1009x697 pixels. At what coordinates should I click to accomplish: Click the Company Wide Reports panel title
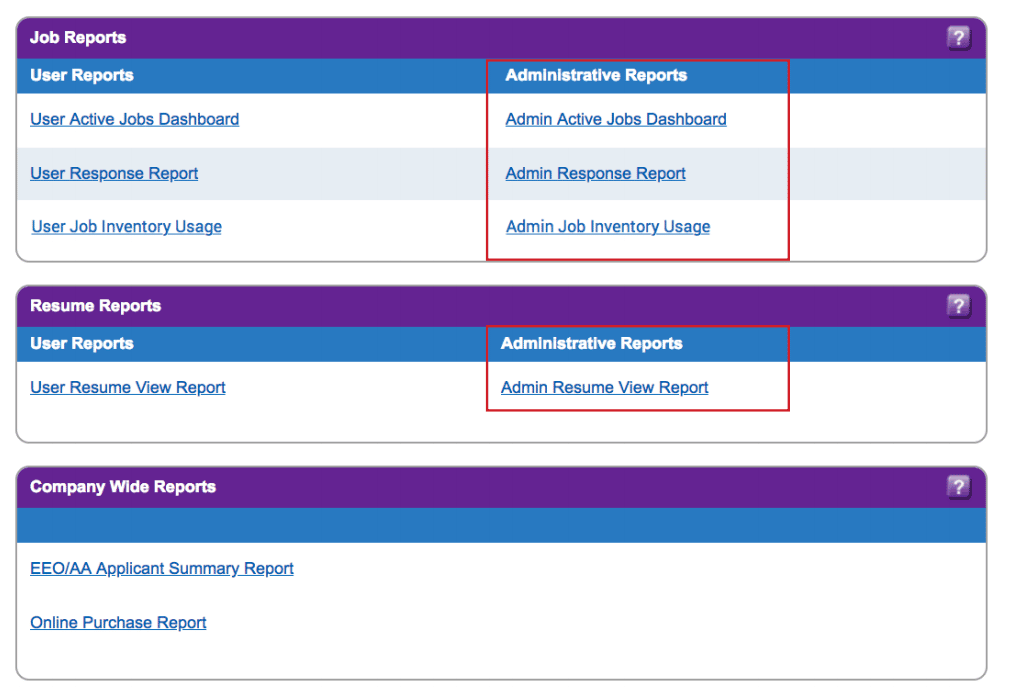click(x=123, y=487)
